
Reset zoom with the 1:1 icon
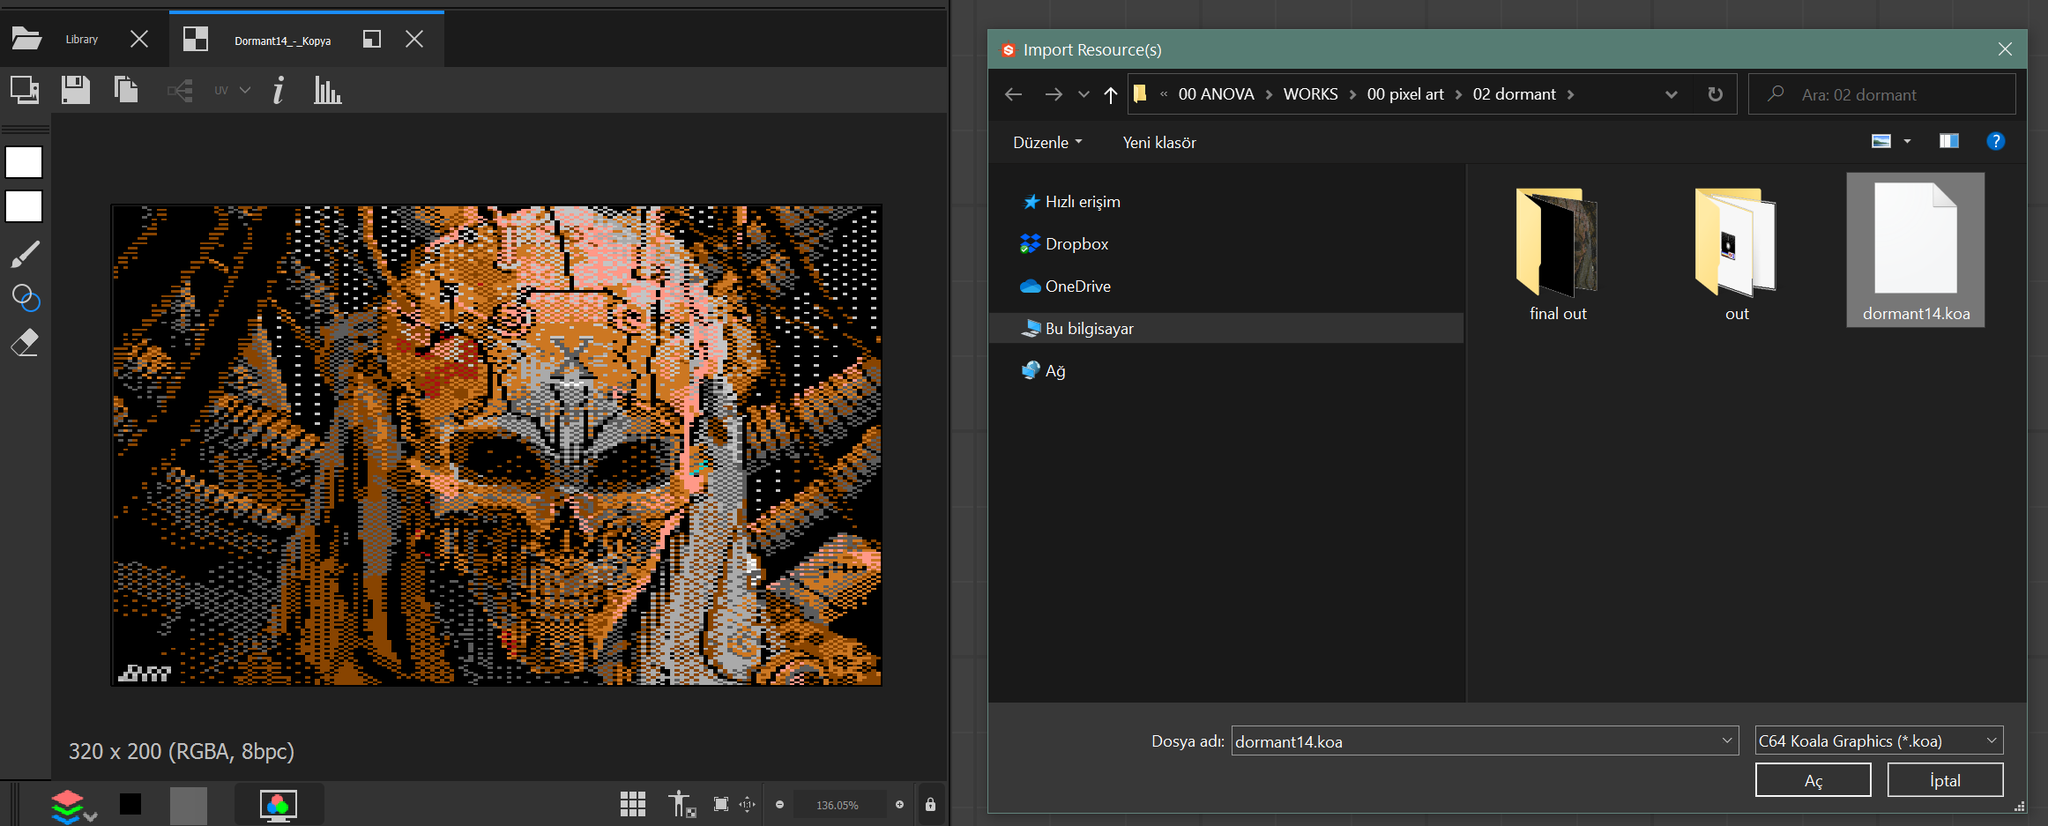click(x=747, y=804)
